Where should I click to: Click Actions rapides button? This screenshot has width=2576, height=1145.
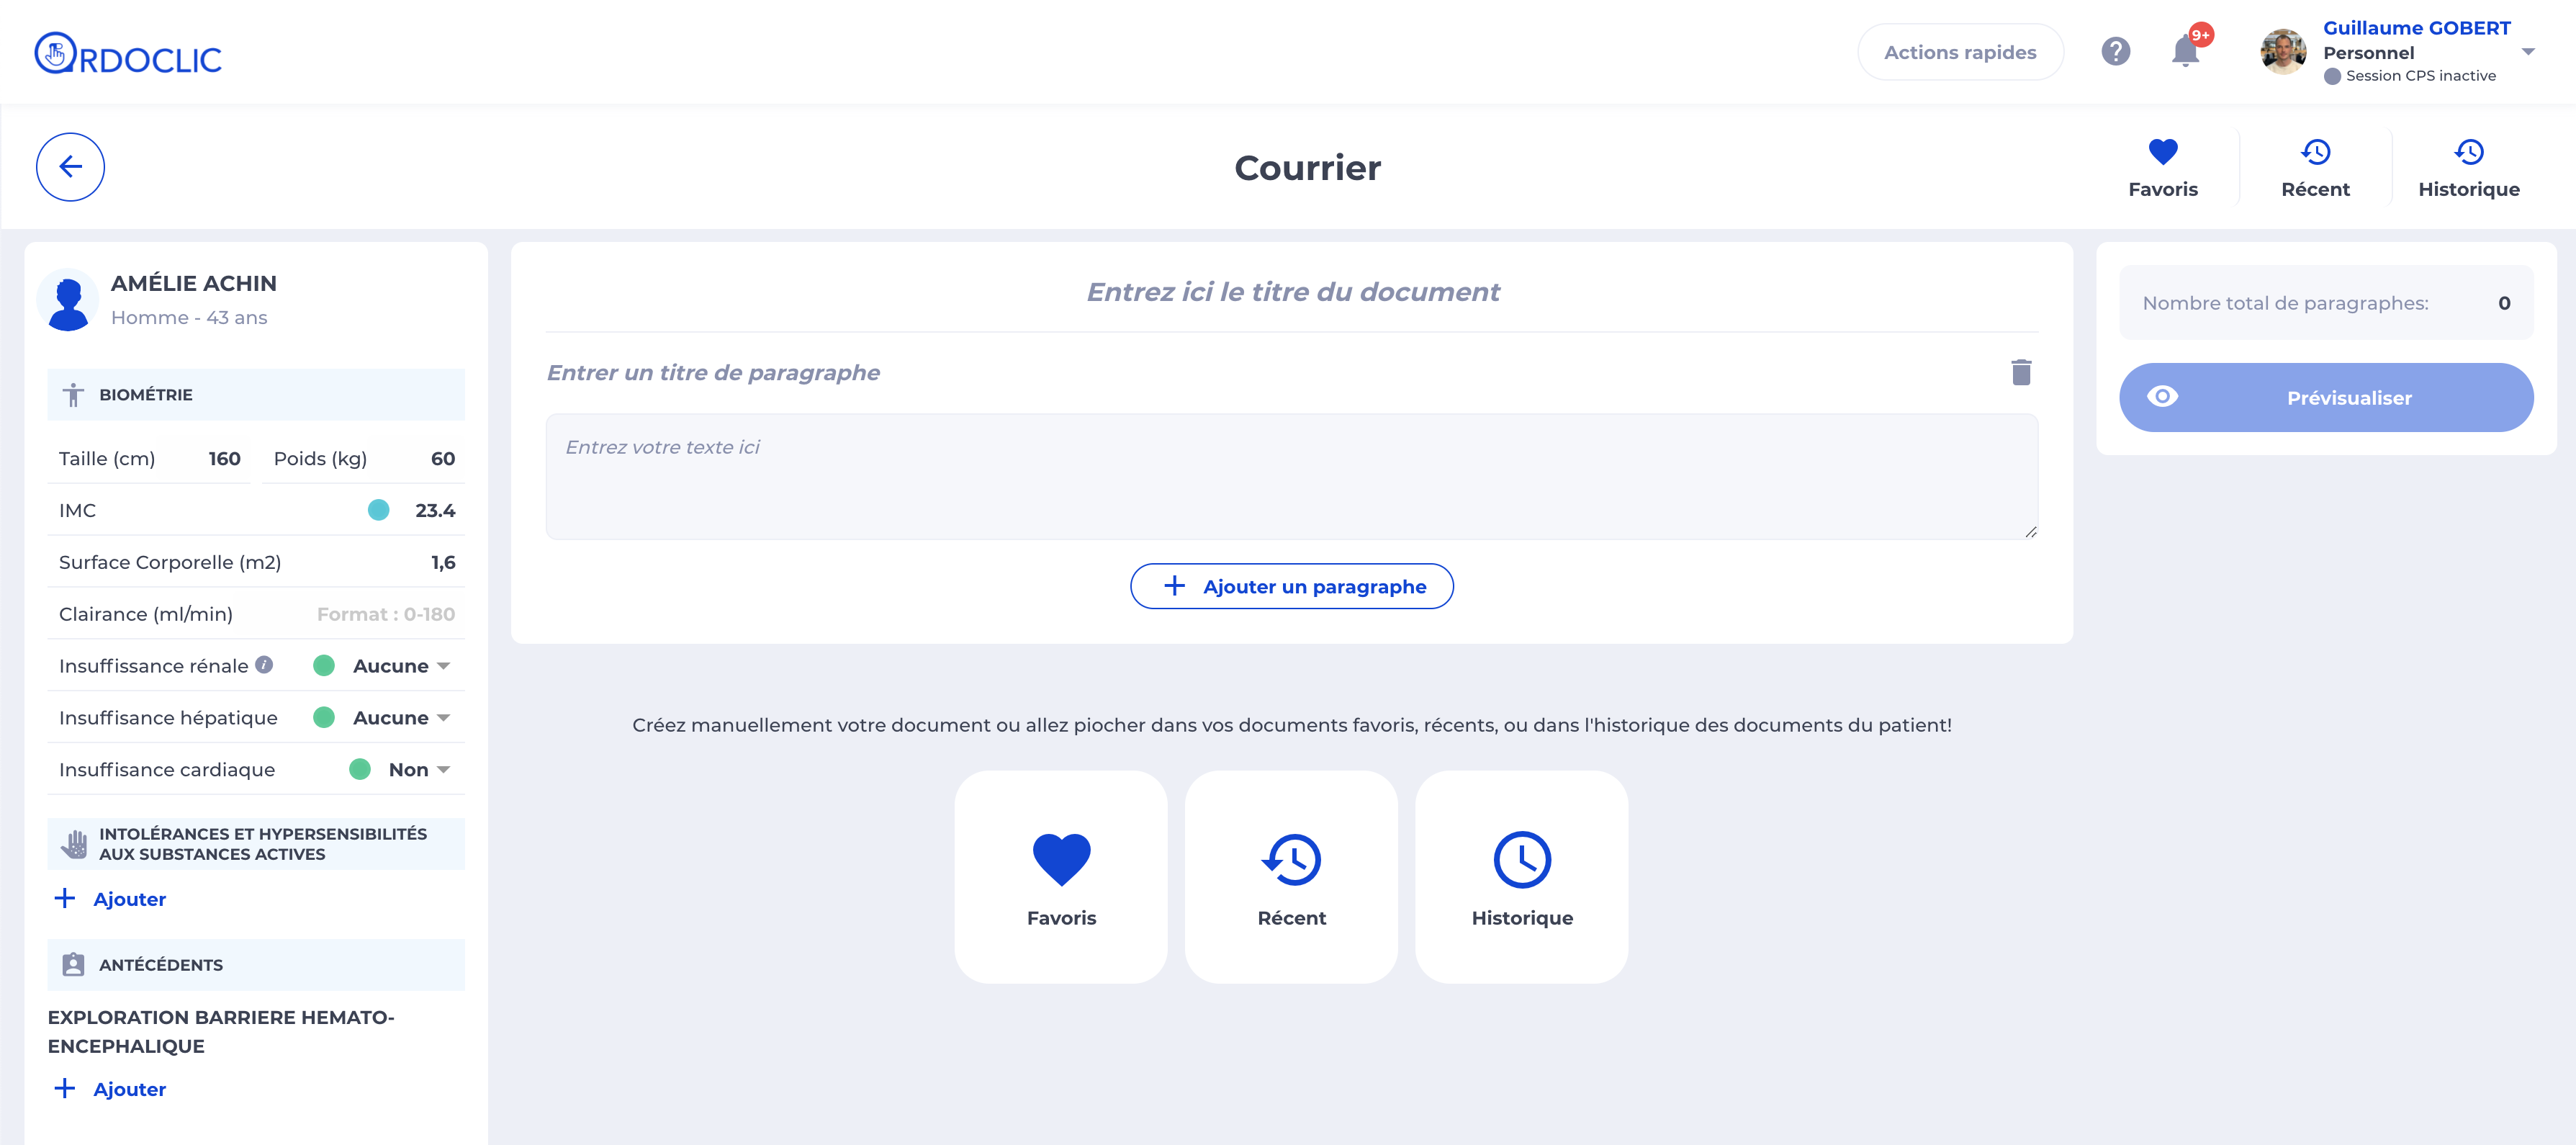(x=1960, y=52)
